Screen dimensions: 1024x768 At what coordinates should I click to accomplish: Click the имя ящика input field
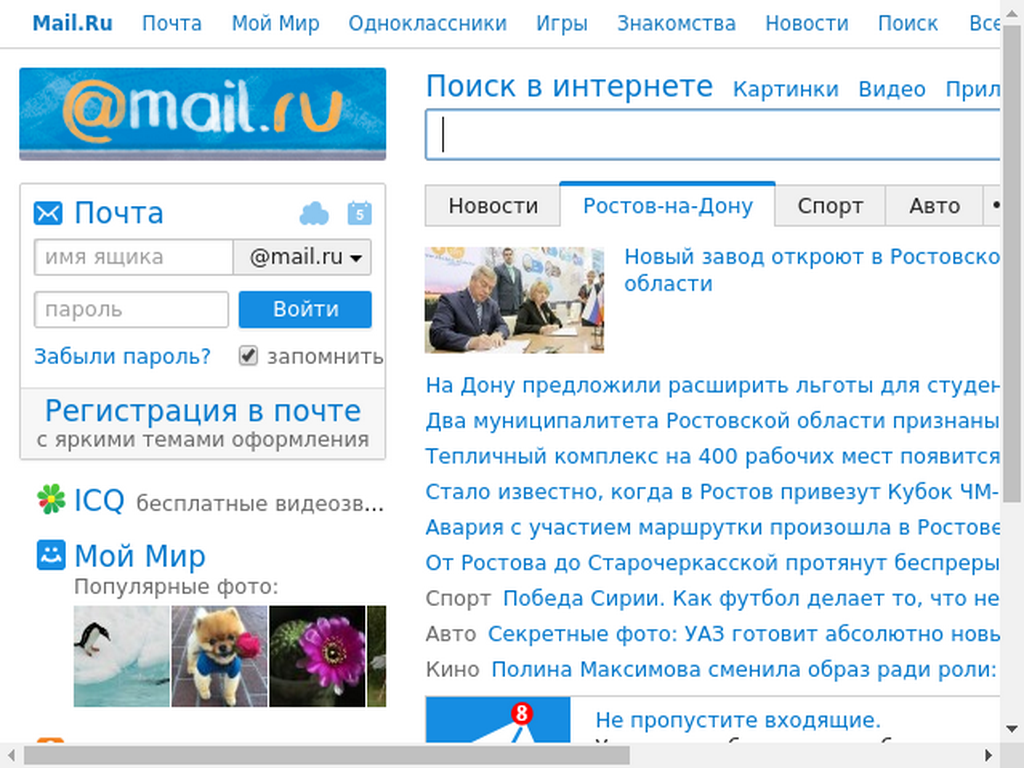[x=134, y=257]
